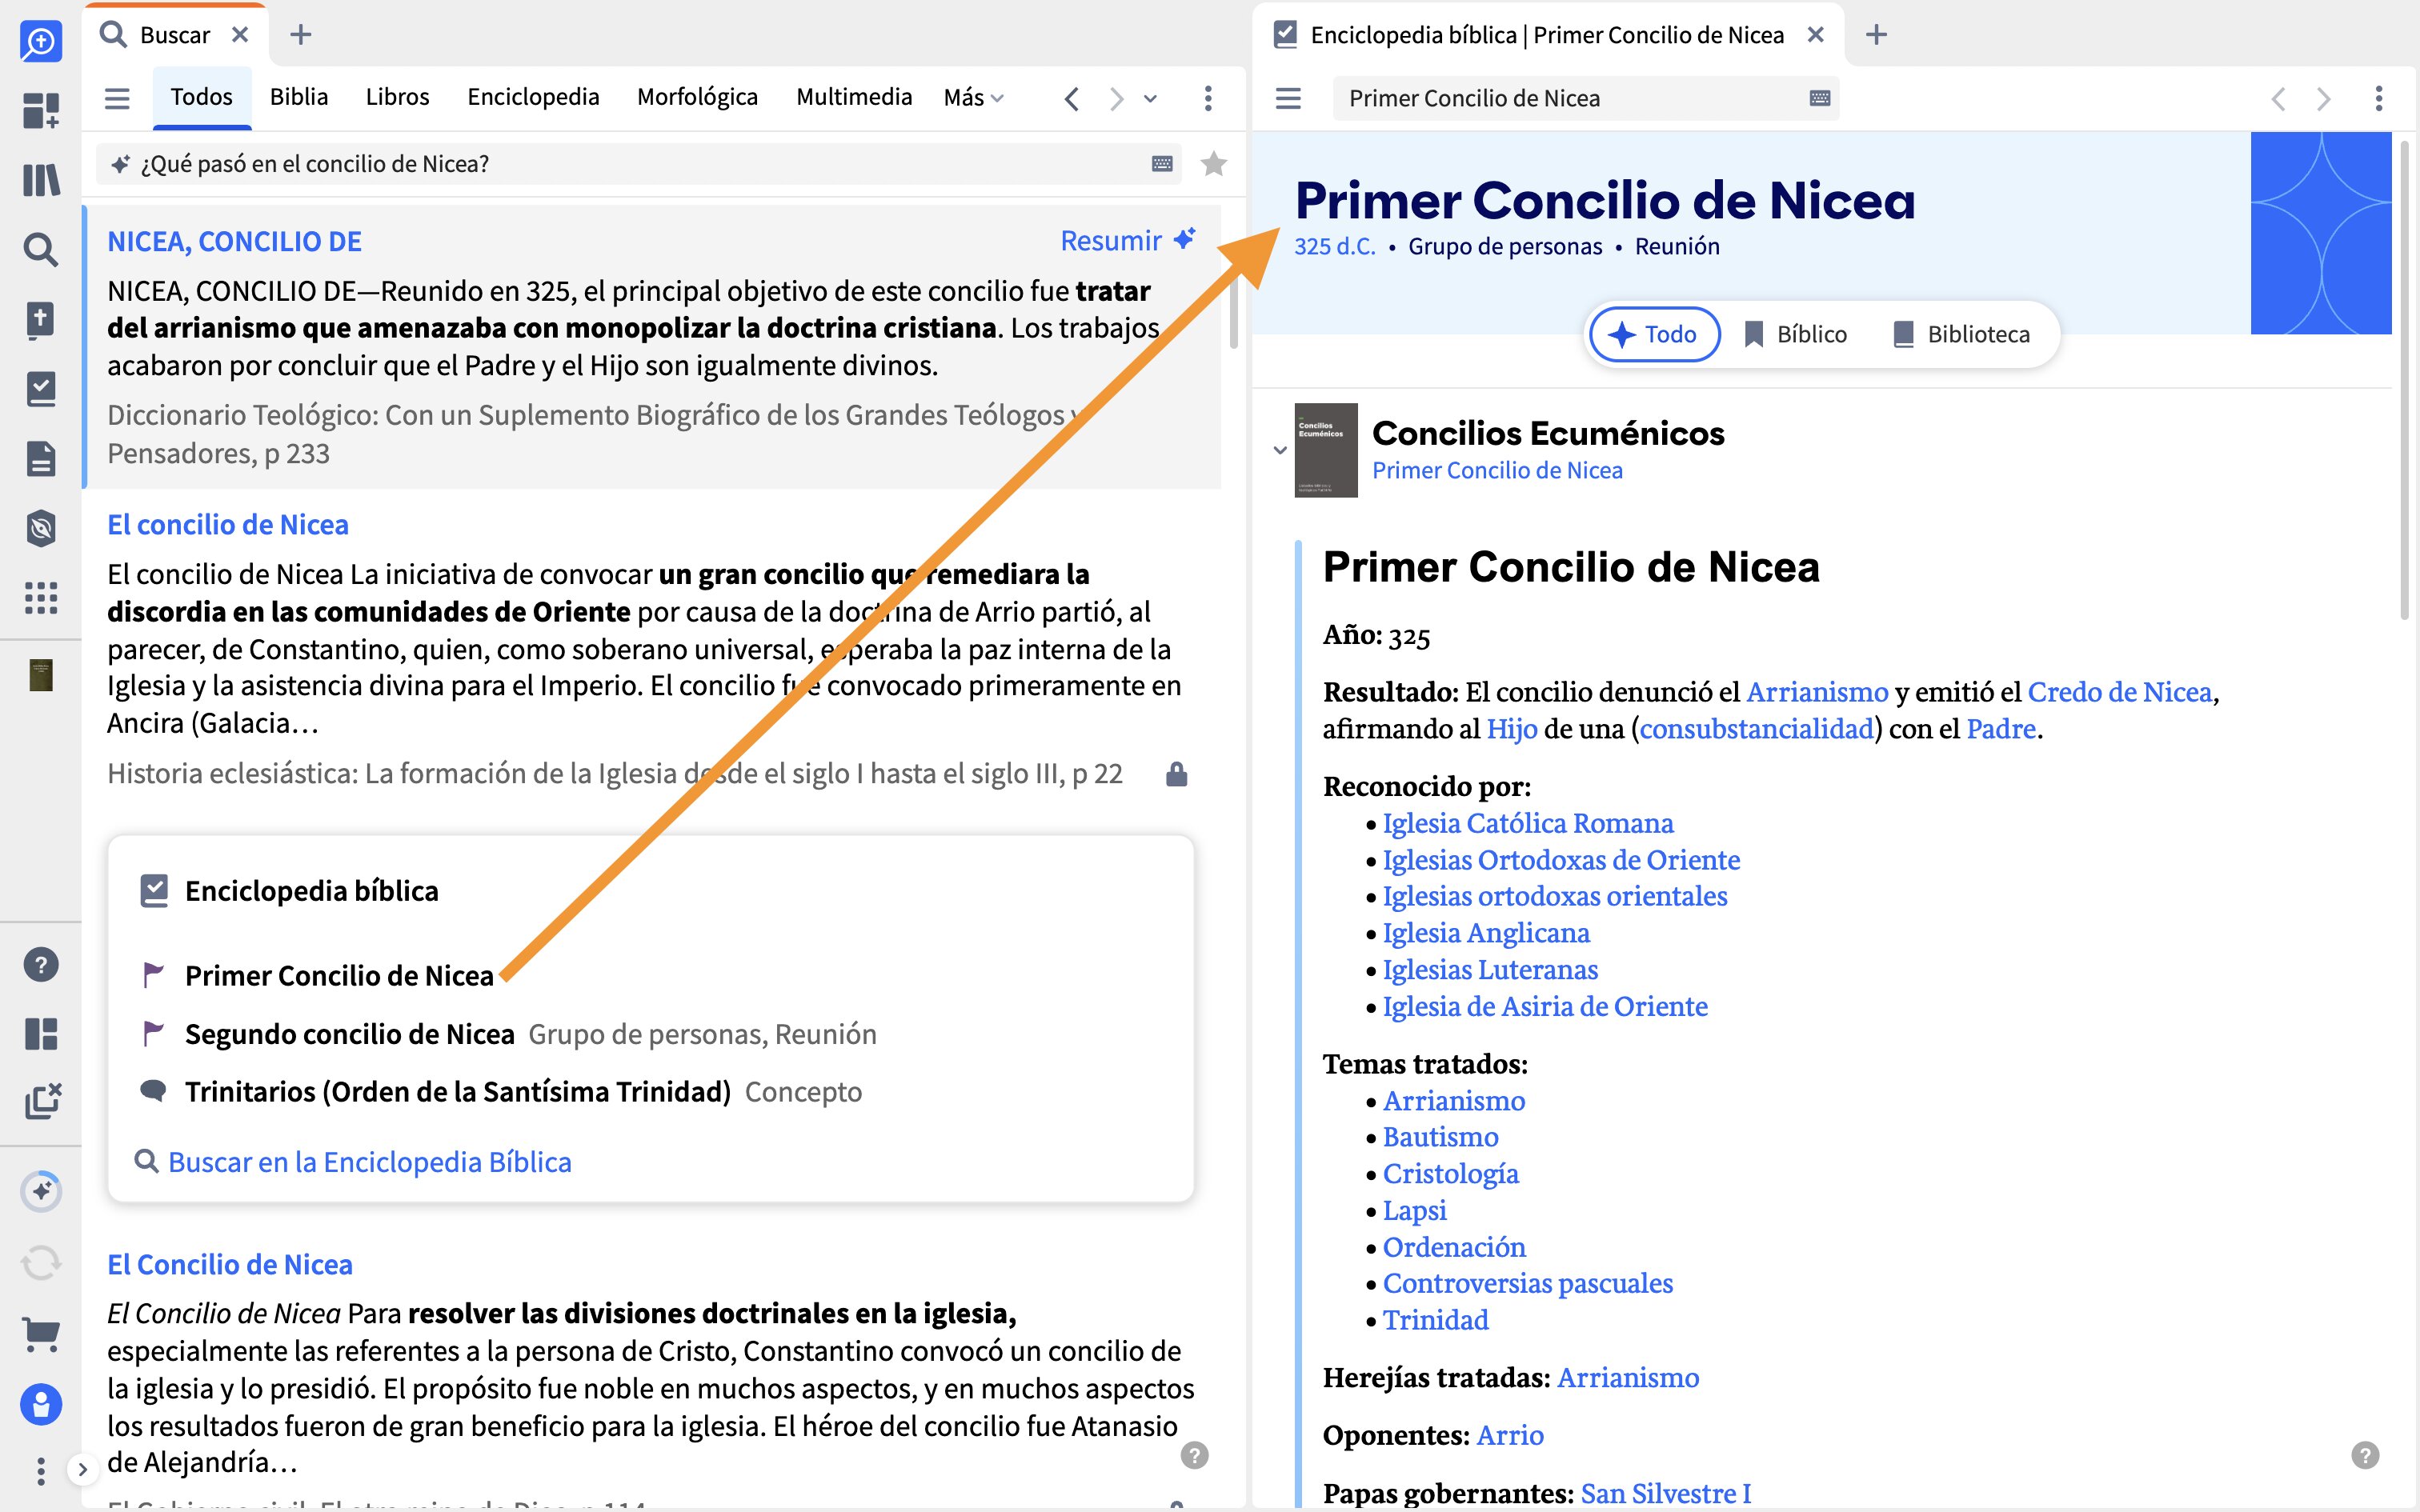This screenshot has width=2420, height=1512.
Task: Select the Biblioteca filter
Action: pos(1961,334)
